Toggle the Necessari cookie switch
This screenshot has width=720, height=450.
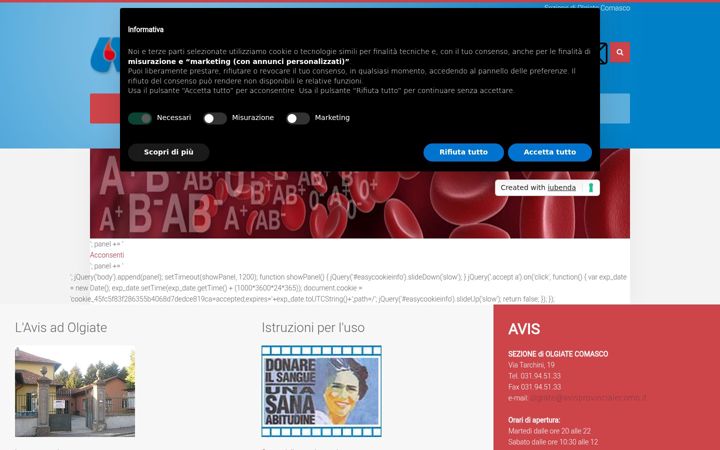(x=140, y=118)
